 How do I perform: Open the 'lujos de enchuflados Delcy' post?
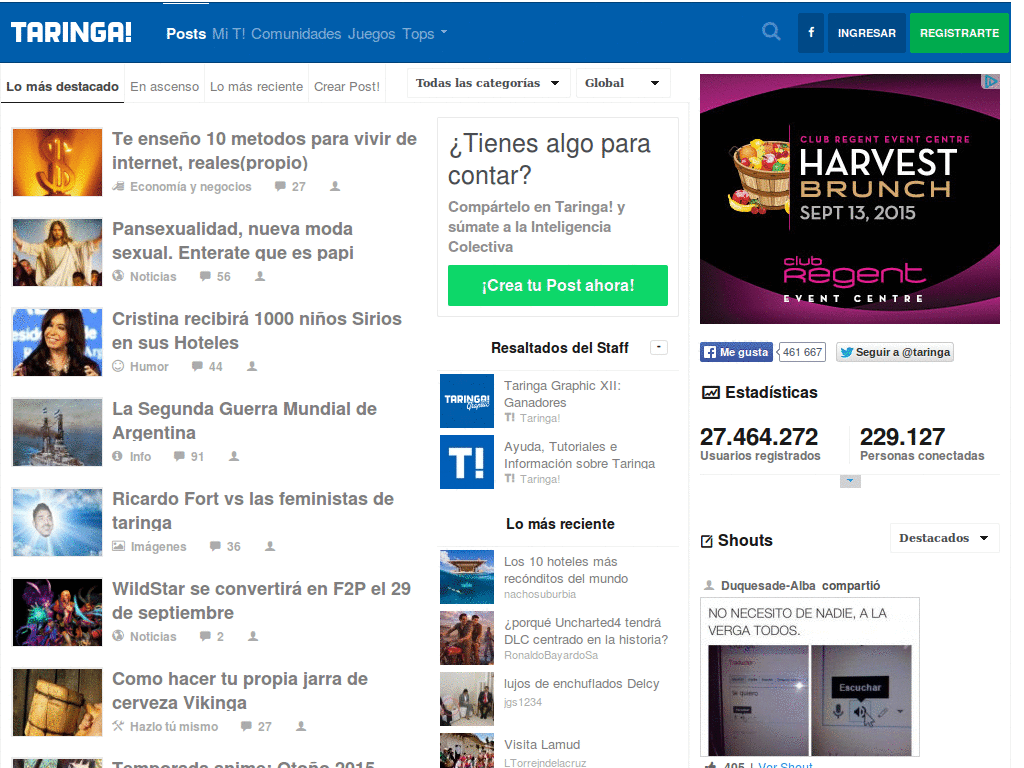(581, 684)
